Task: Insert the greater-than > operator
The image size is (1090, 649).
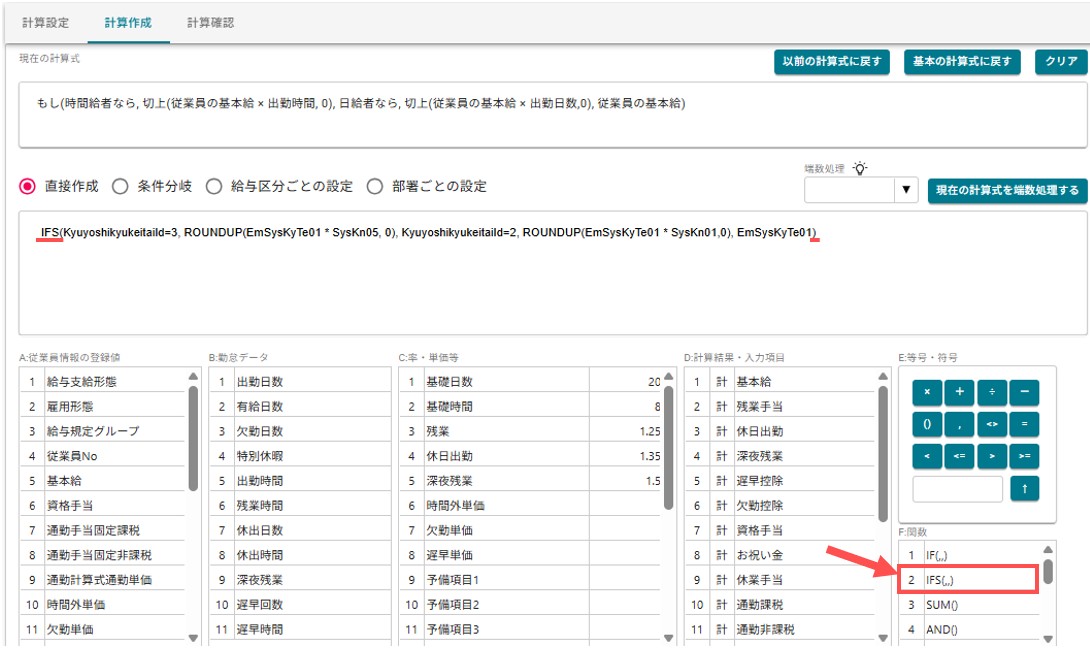Action: (x=992, y=456)
